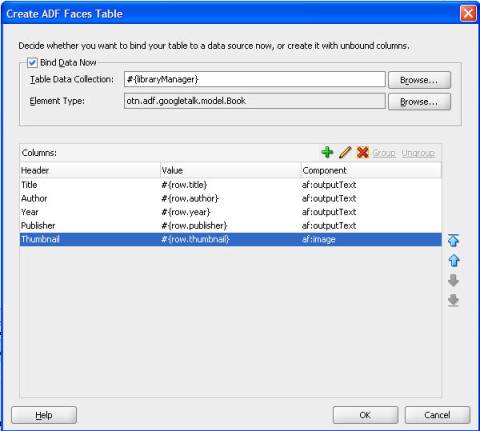Click the Header column heading
This screenshot has width=480, height=431.
[90, 170]
